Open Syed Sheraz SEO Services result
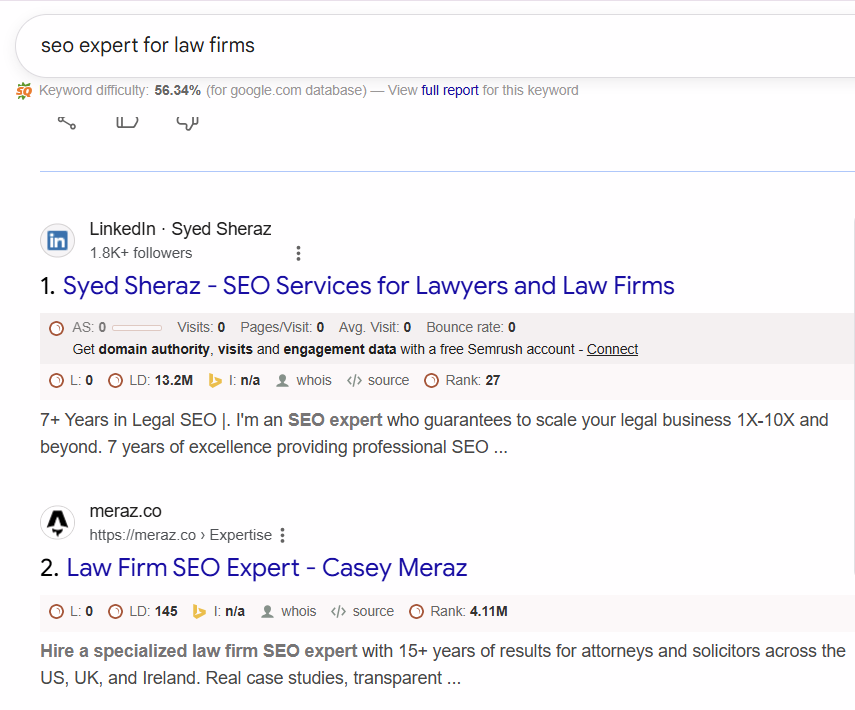The image size is (855, 710). 369,286
